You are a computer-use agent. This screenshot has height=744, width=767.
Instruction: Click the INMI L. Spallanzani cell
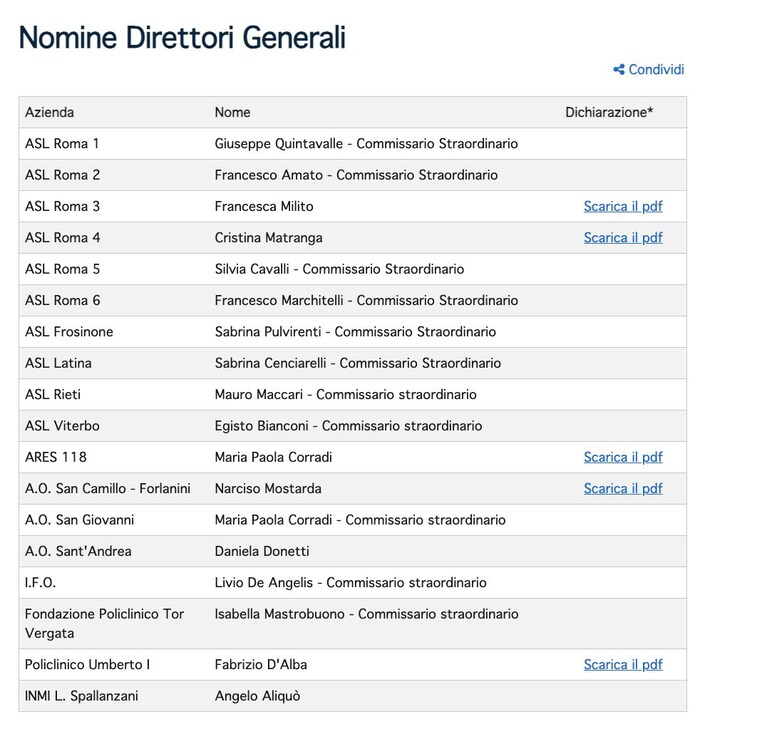pyautogui.click(x=113, y=696)
